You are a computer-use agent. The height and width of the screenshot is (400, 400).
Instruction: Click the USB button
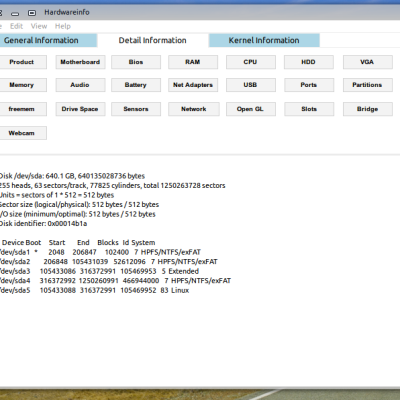[x=251, y=85]
